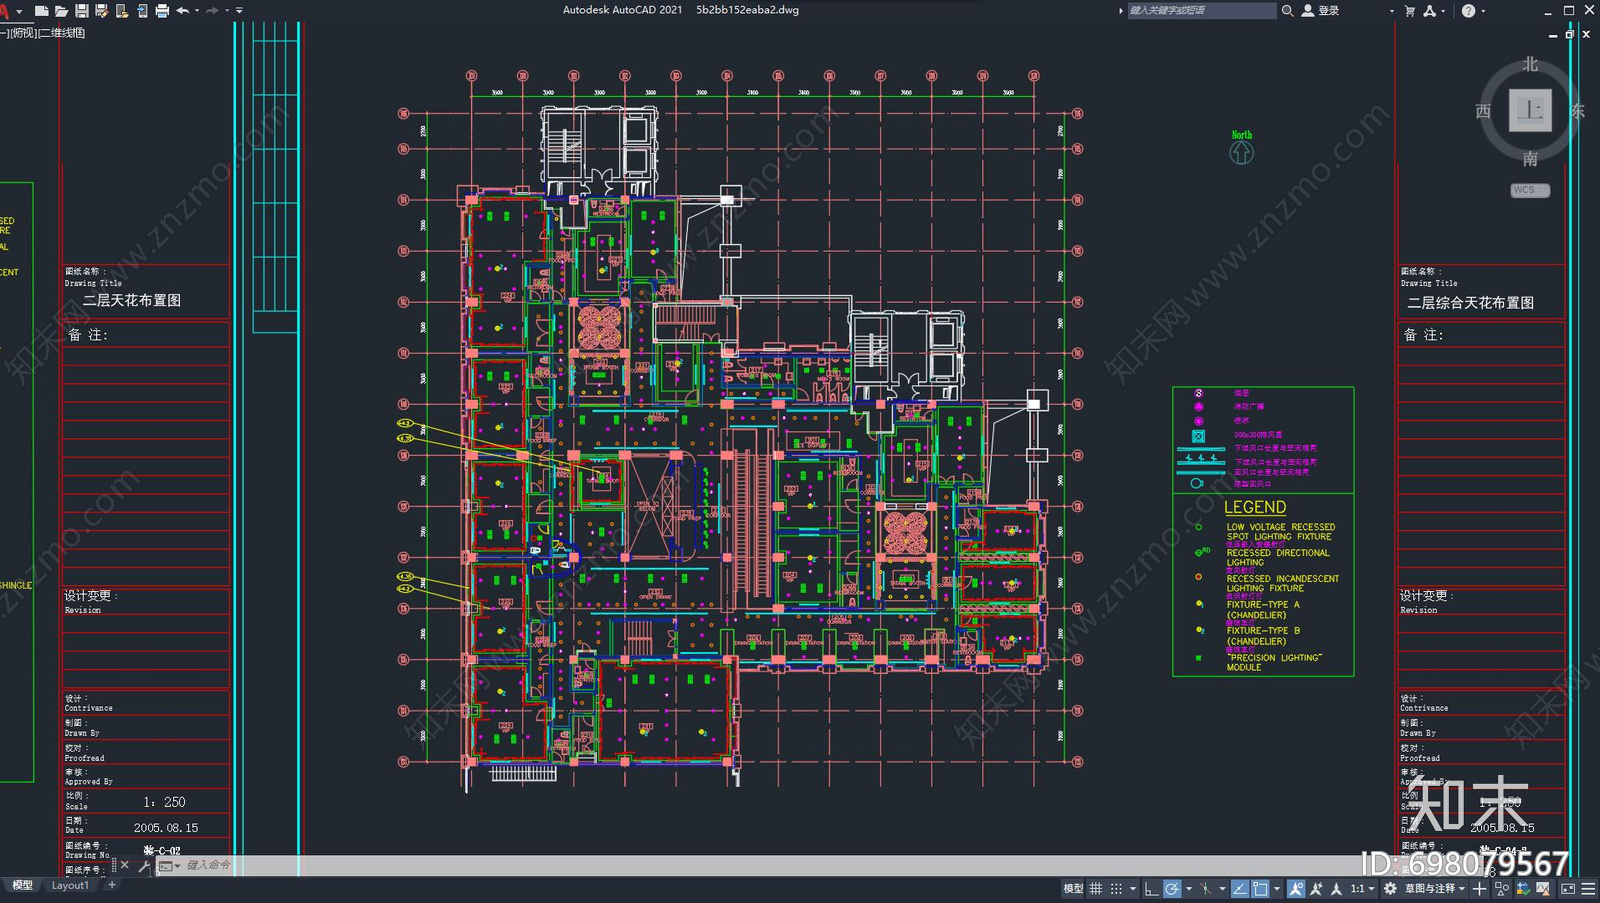This screenshot has height=903, width=1600.
Task: Save the current drawing
Action: 81,10
